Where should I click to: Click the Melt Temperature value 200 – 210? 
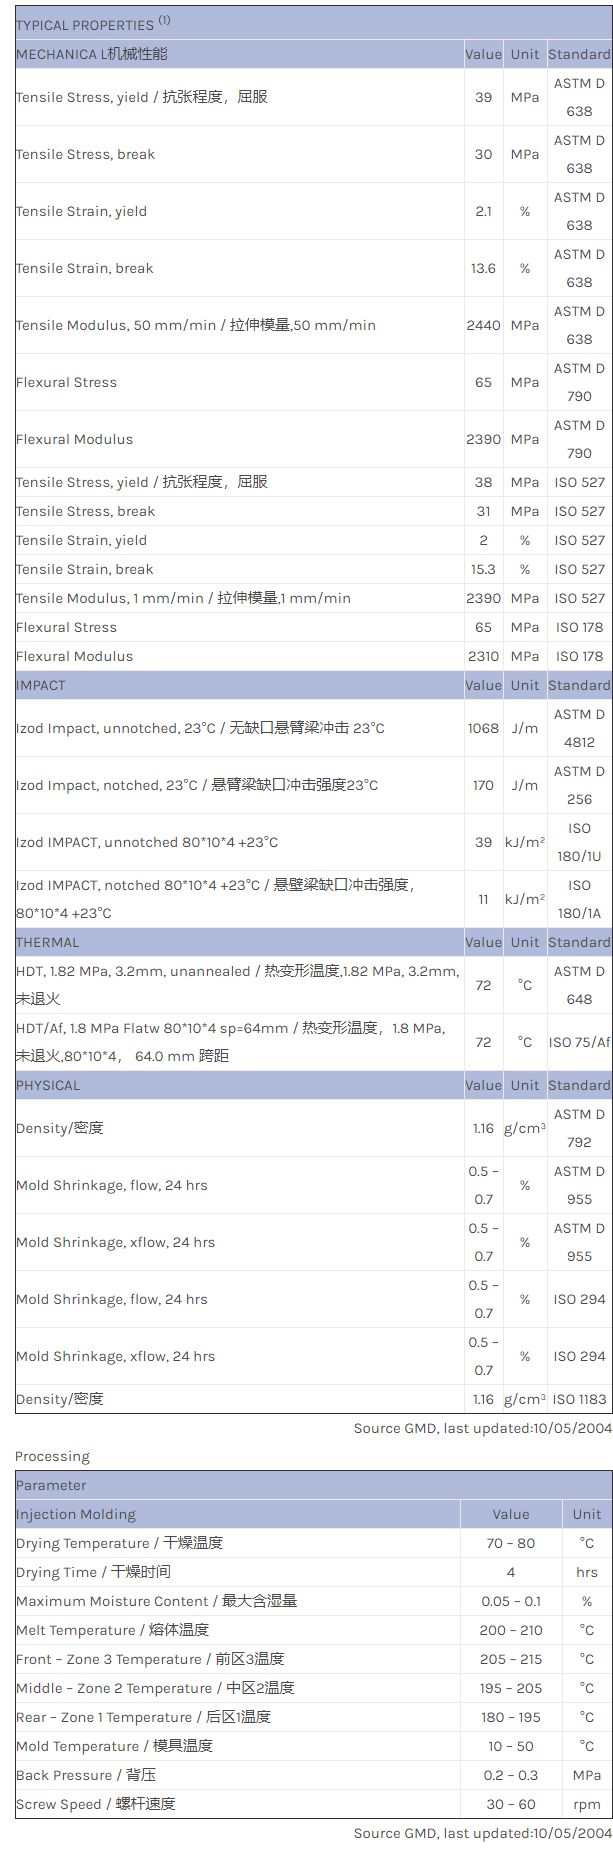(510, 1630)
